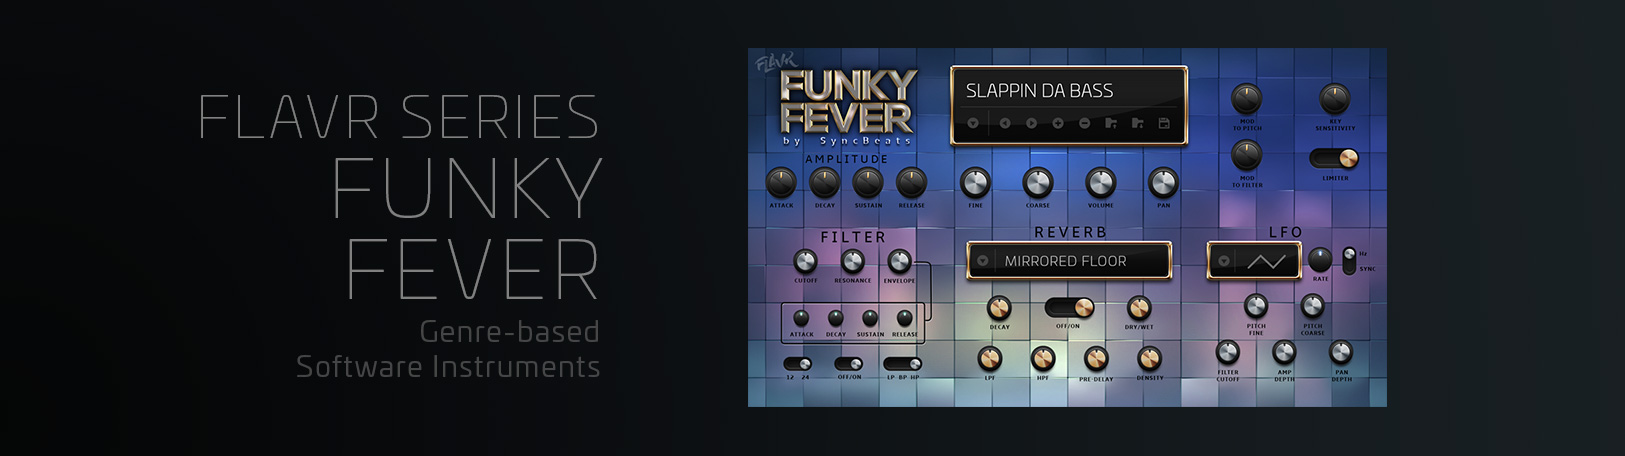Click the LFO Pitch Coarse knob
Viewport: 1625px width, 456px height.
tap(1312, 306)
